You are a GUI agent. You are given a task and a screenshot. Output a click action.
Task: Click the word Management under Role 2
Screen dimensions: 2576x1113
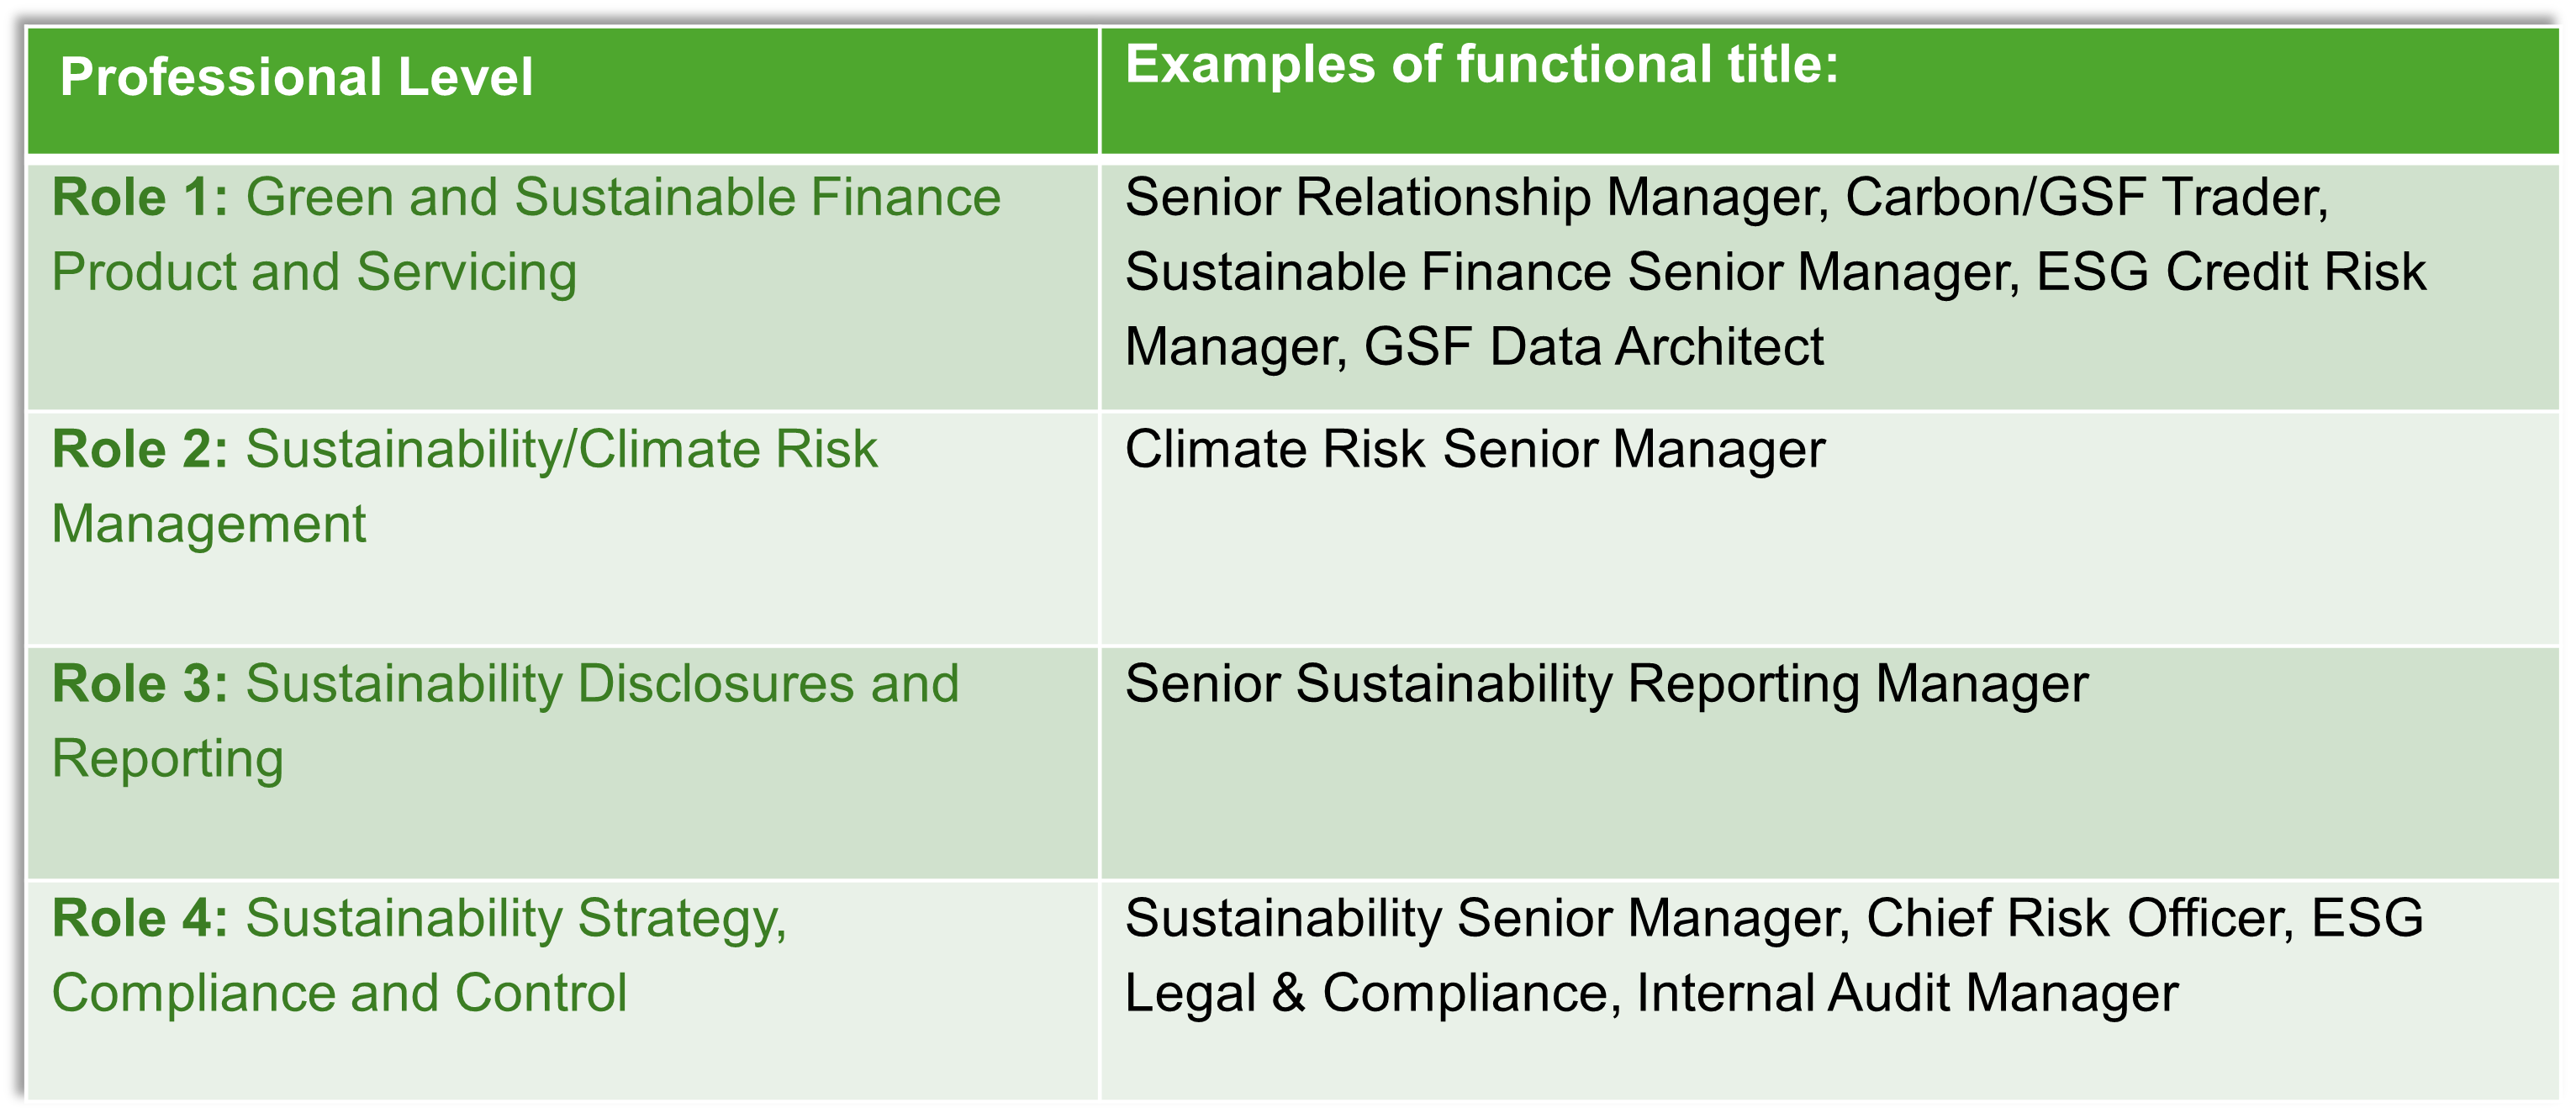(209, 524)
